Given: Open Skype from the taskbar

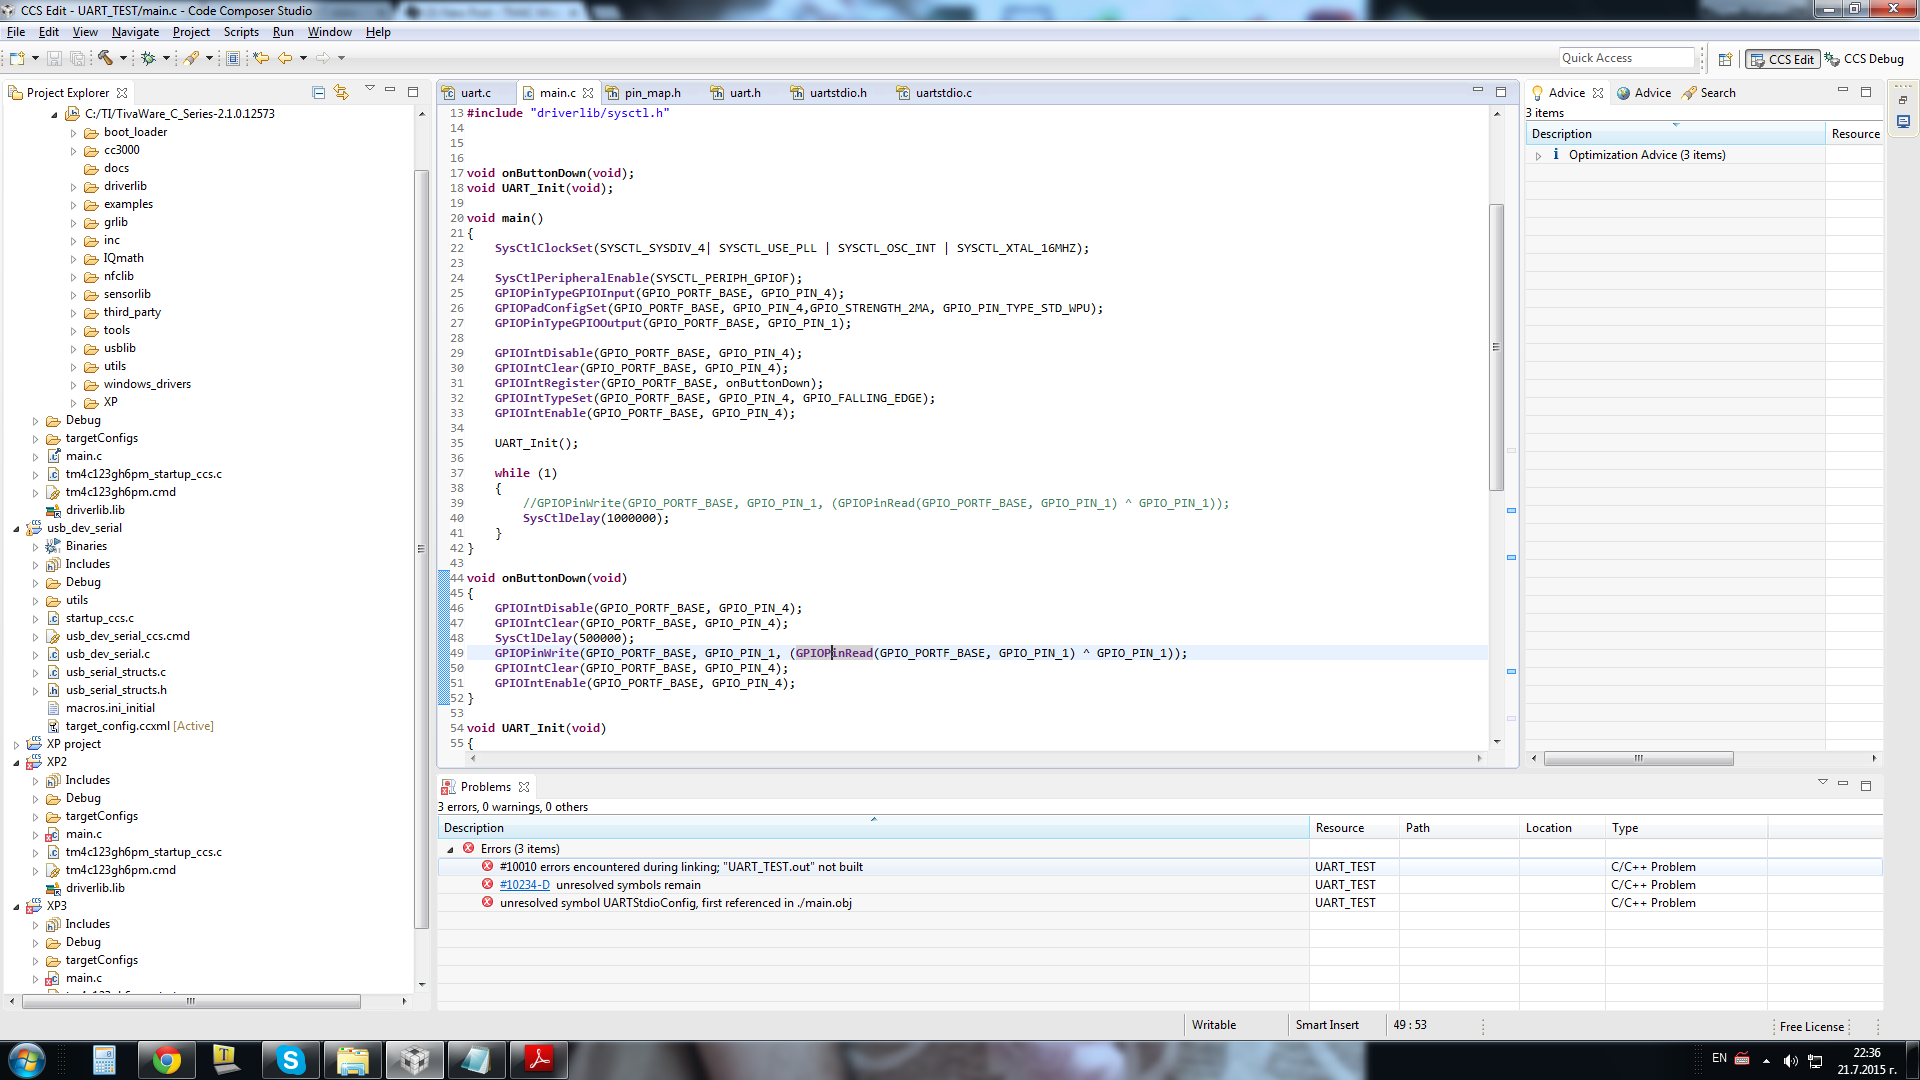Looking at the screenshot, I should (x=290, y=1060).
